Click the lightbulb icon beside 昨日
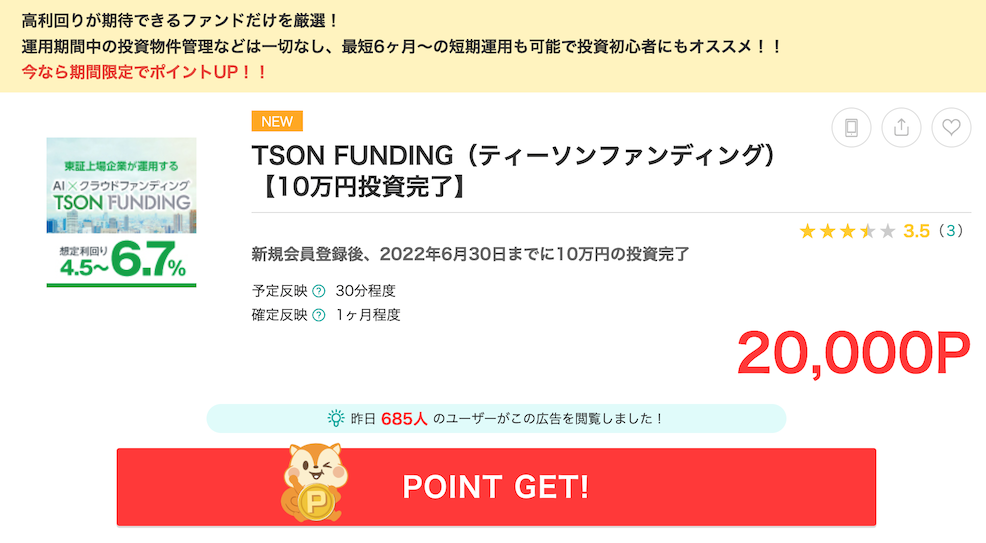This screenshot has width=986, height=543. [x=336, y=419]
